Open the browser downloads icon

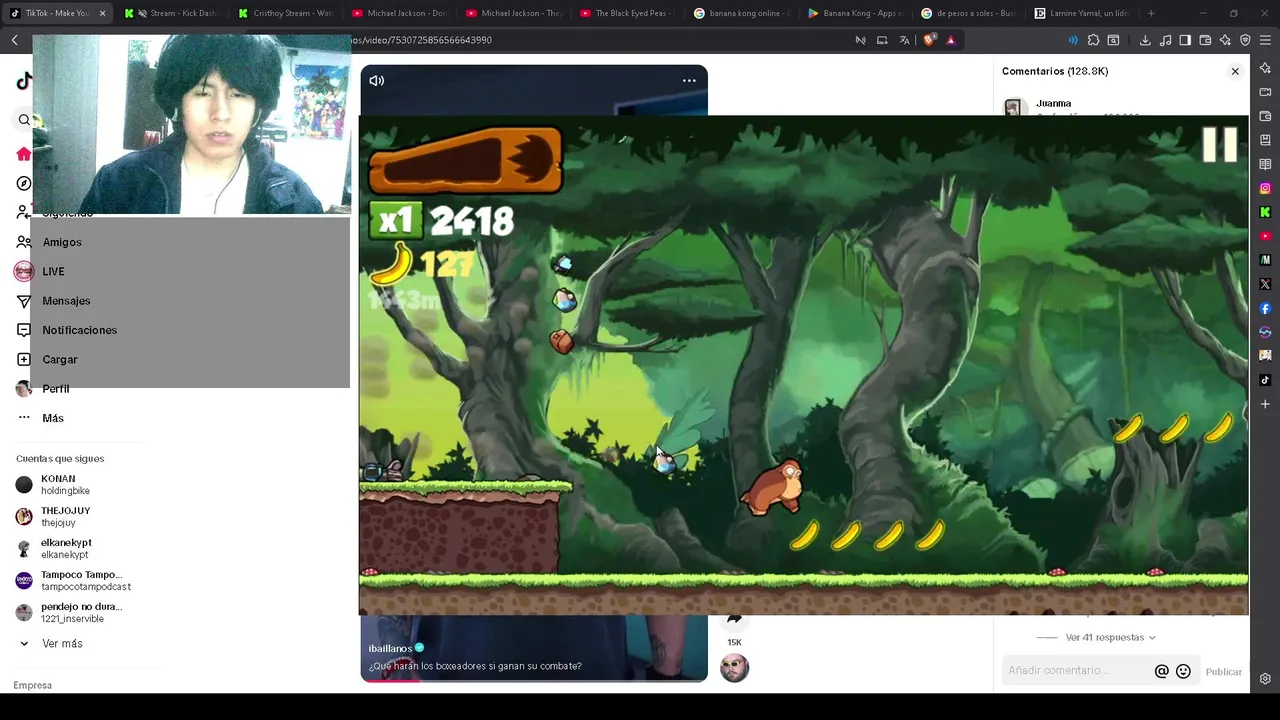point(1145,40)
